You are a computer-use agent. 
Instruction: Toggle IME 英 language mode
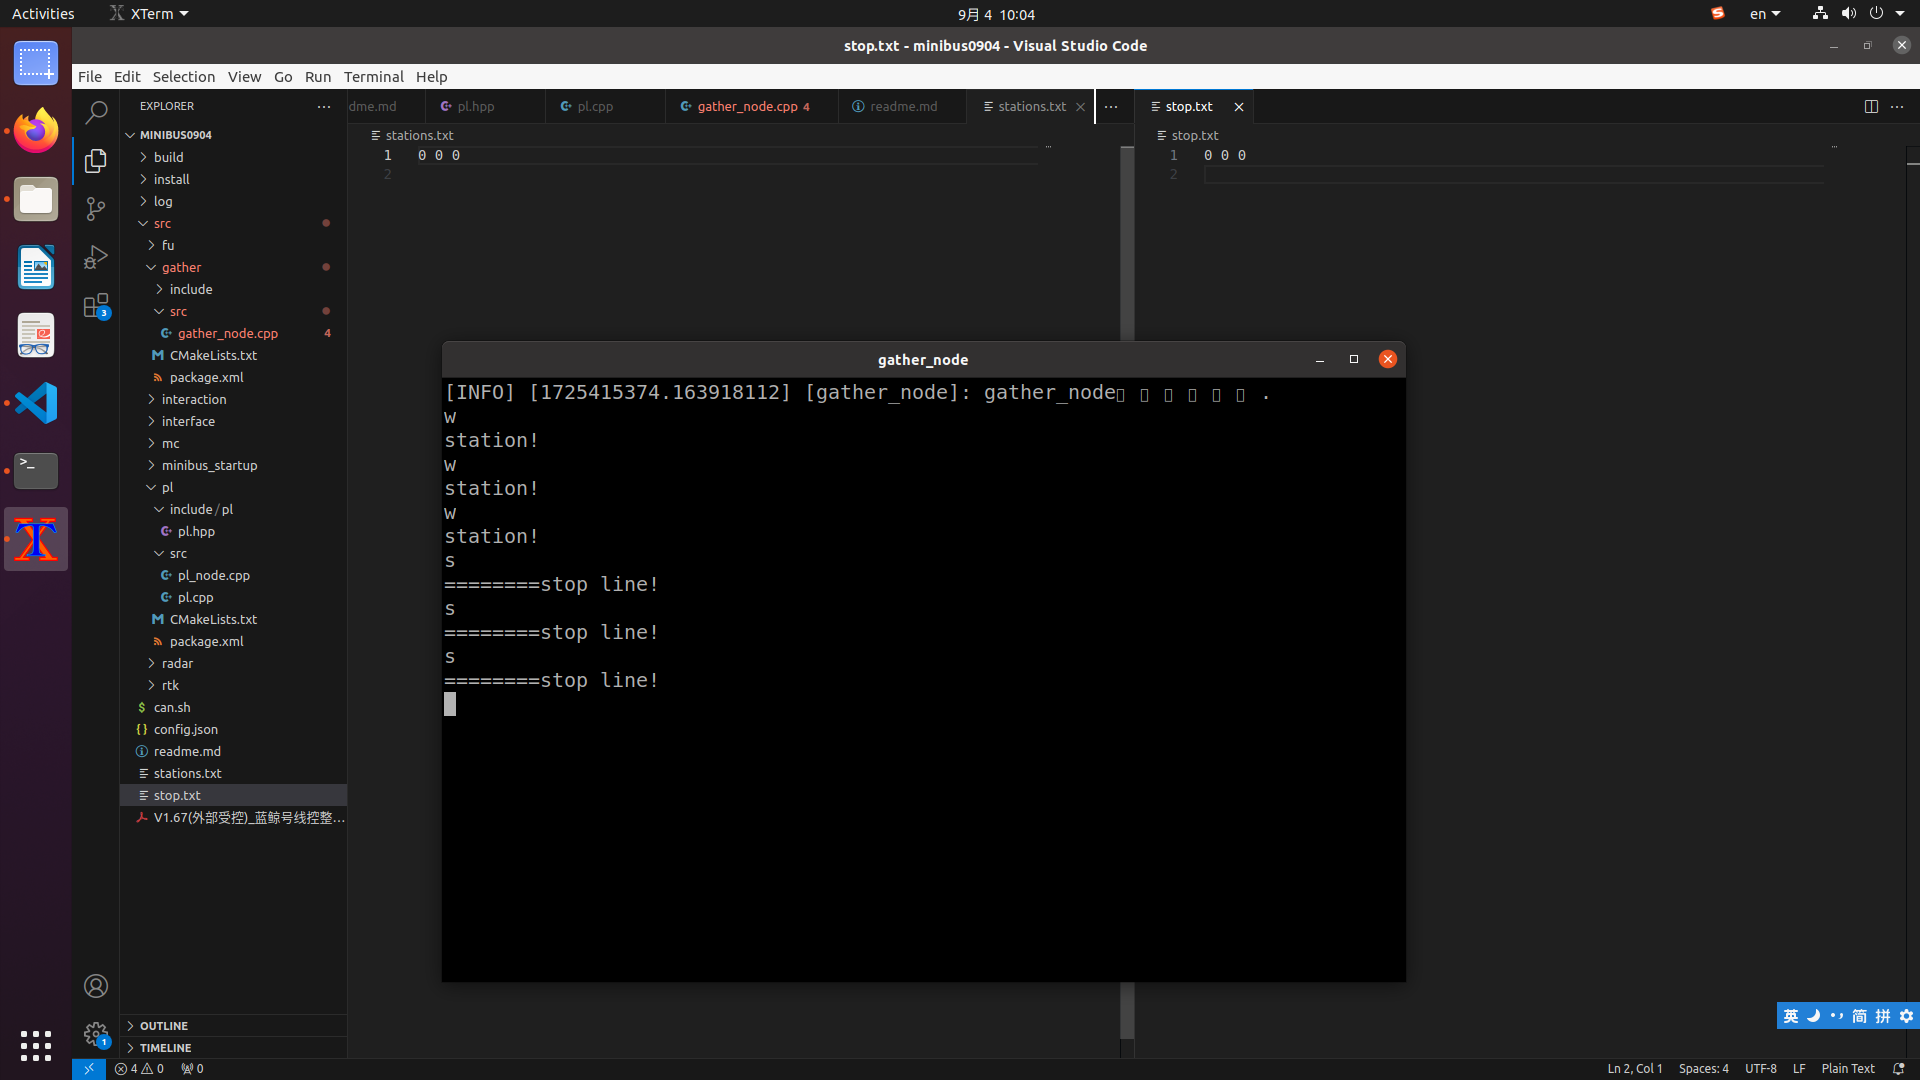pyautogui.click(x=1790, y=1016)
